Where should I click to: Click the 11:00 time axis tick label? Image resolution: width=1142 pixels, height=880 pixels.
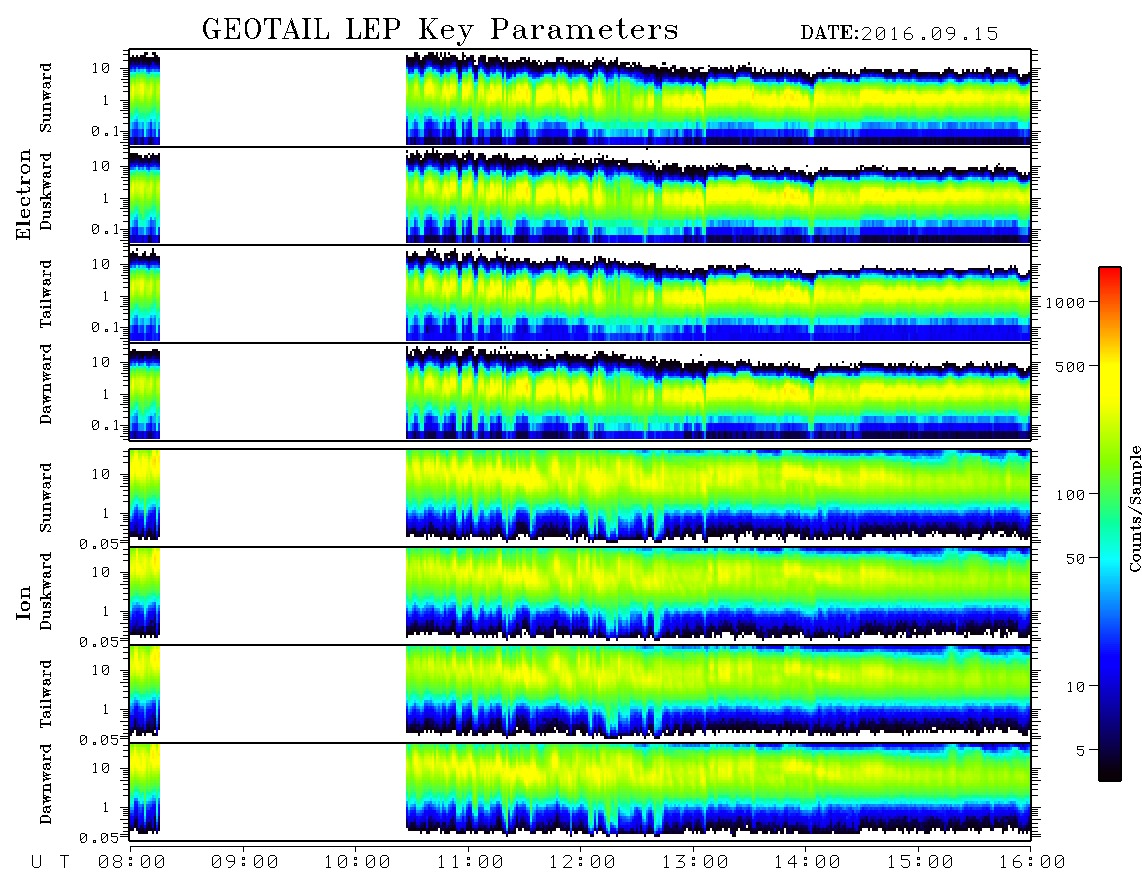tap(470, 863)
